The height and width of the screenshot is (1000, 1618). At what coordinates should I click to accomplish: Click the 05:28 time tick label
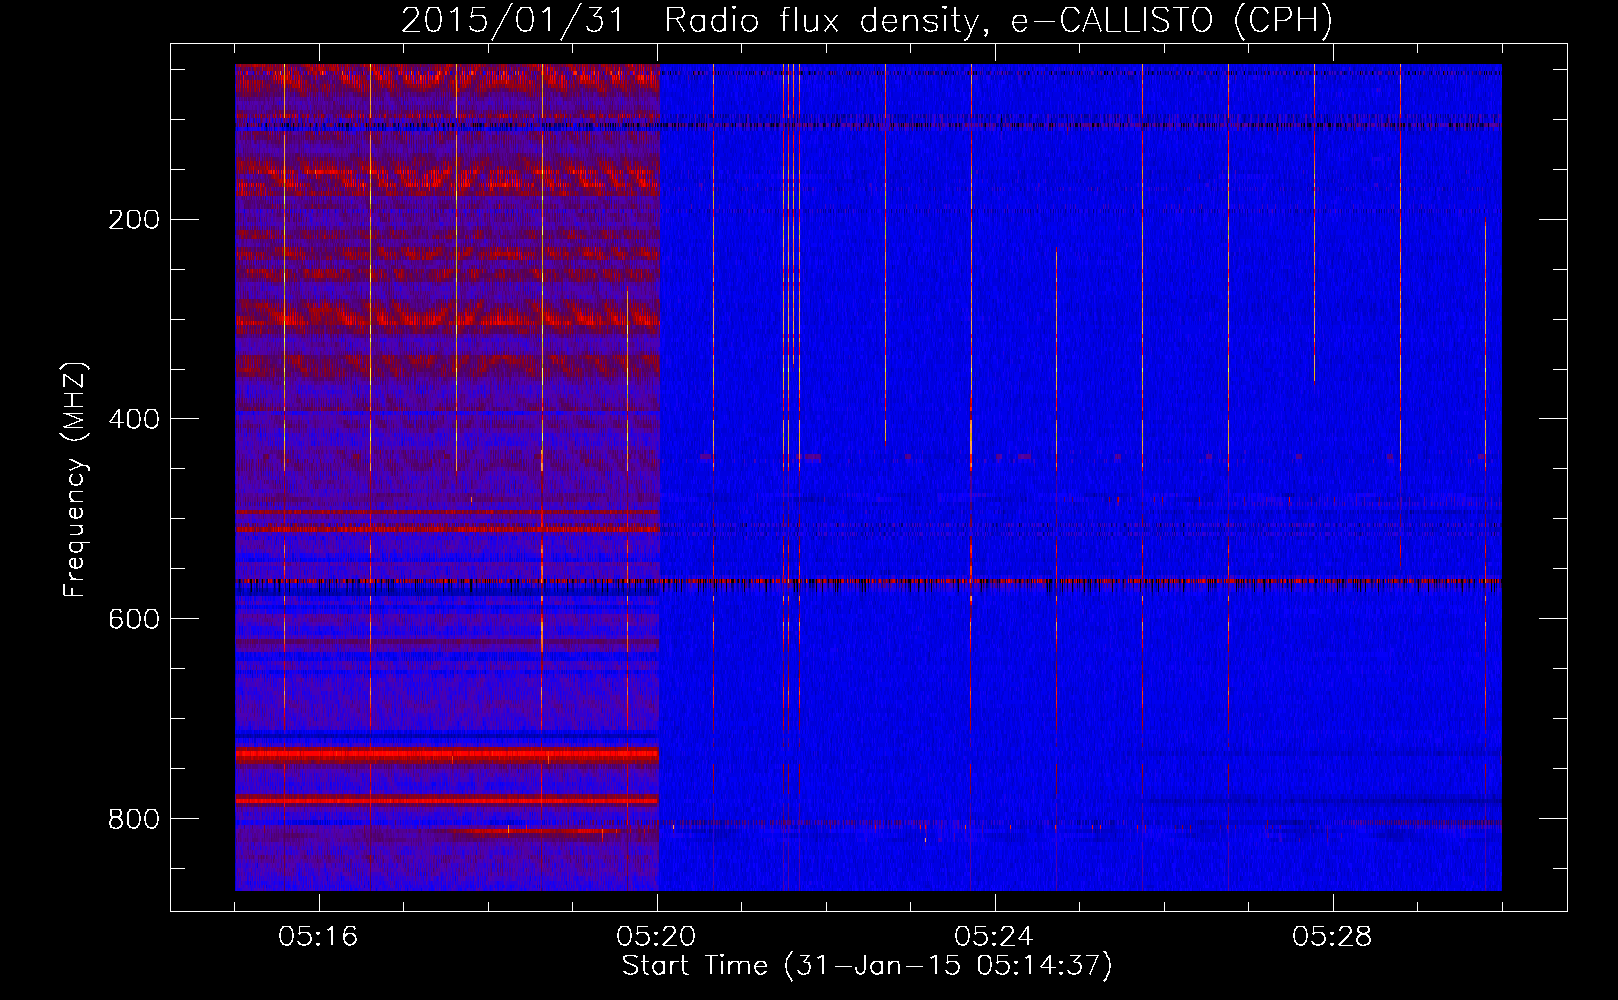[x=1333, y=936]
